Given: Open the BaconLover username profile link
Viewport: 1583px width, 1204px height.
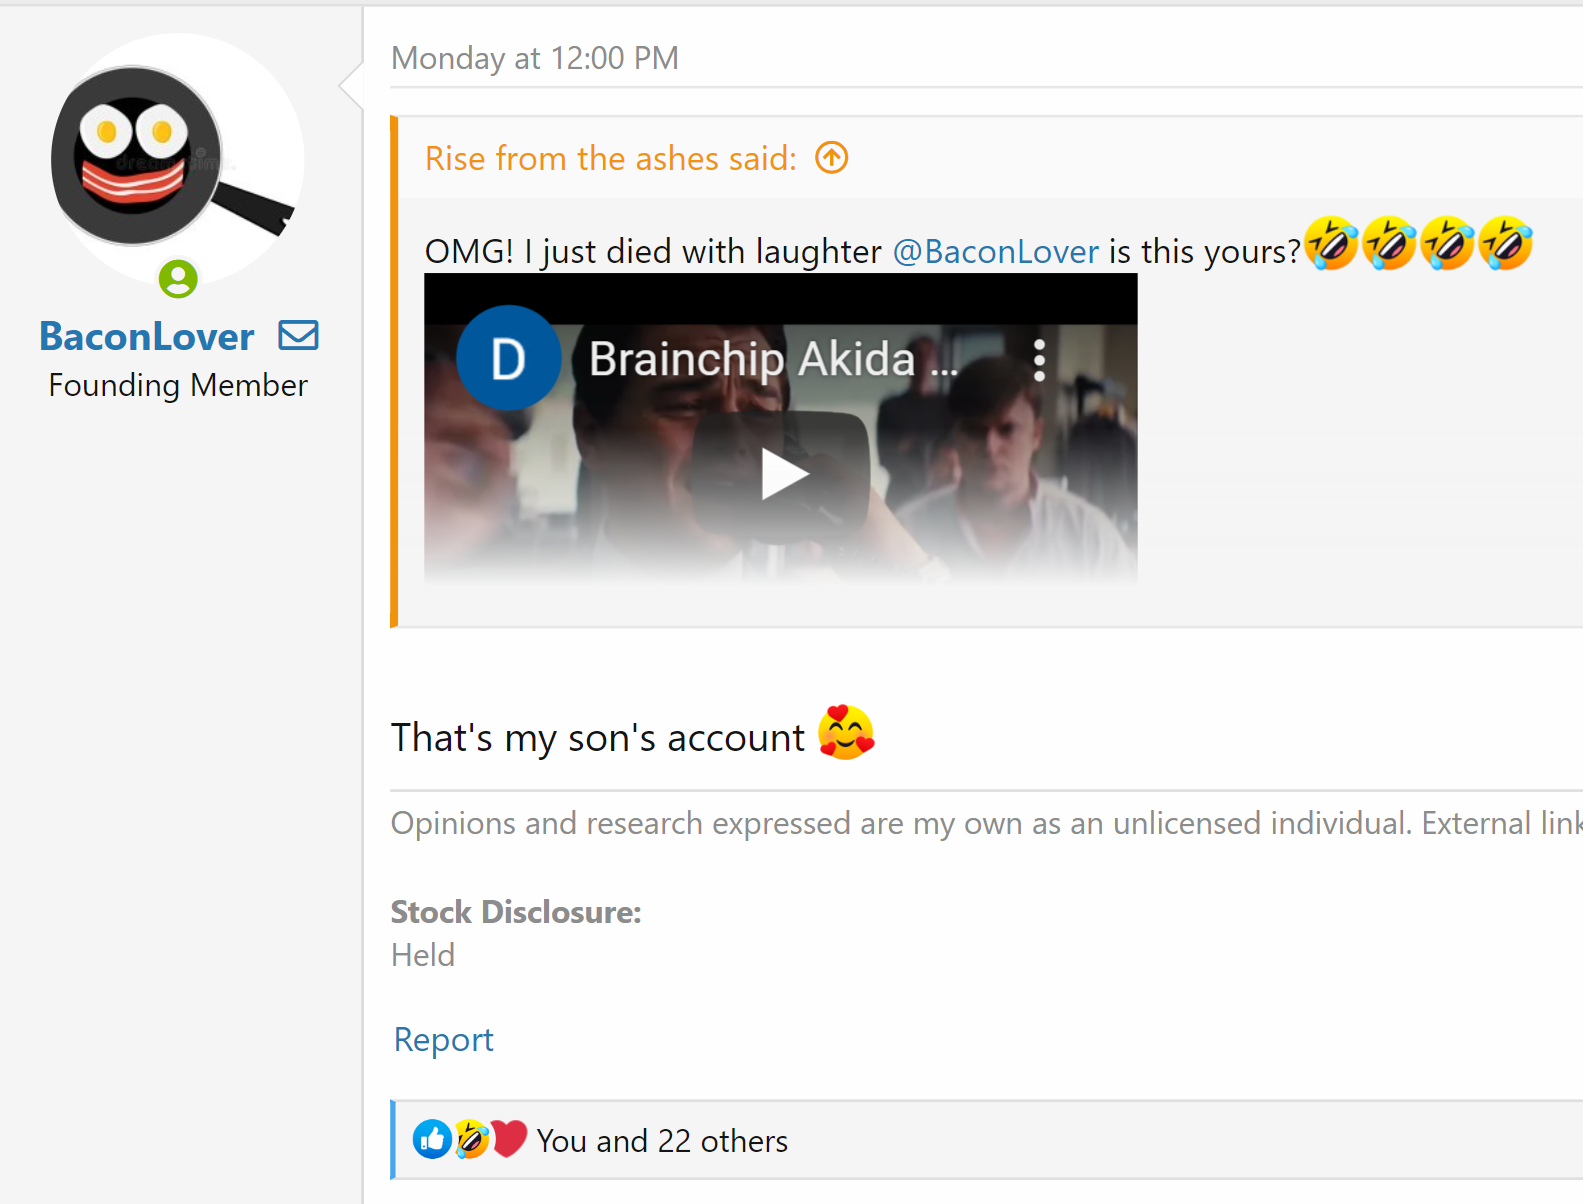Looking at the screenshot, I should 147,337.
